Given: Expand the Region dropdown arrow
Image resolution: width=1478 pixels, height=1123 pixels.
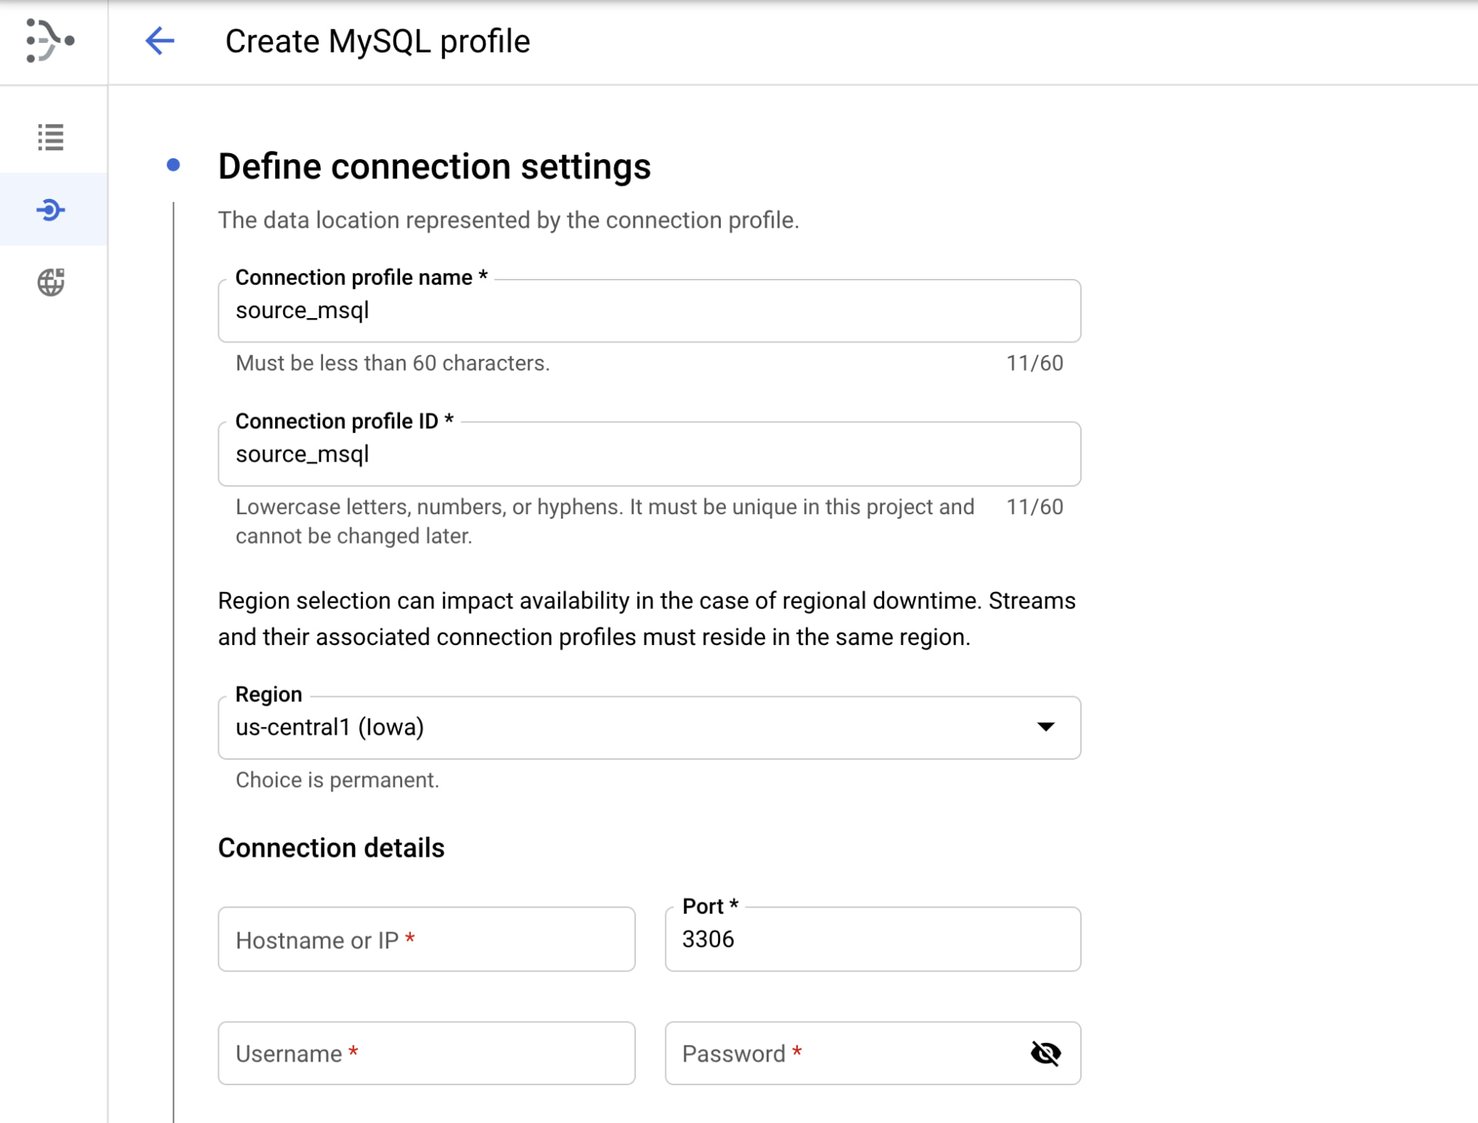Looking at the screenshot, I should click(x=1045, y=727).
